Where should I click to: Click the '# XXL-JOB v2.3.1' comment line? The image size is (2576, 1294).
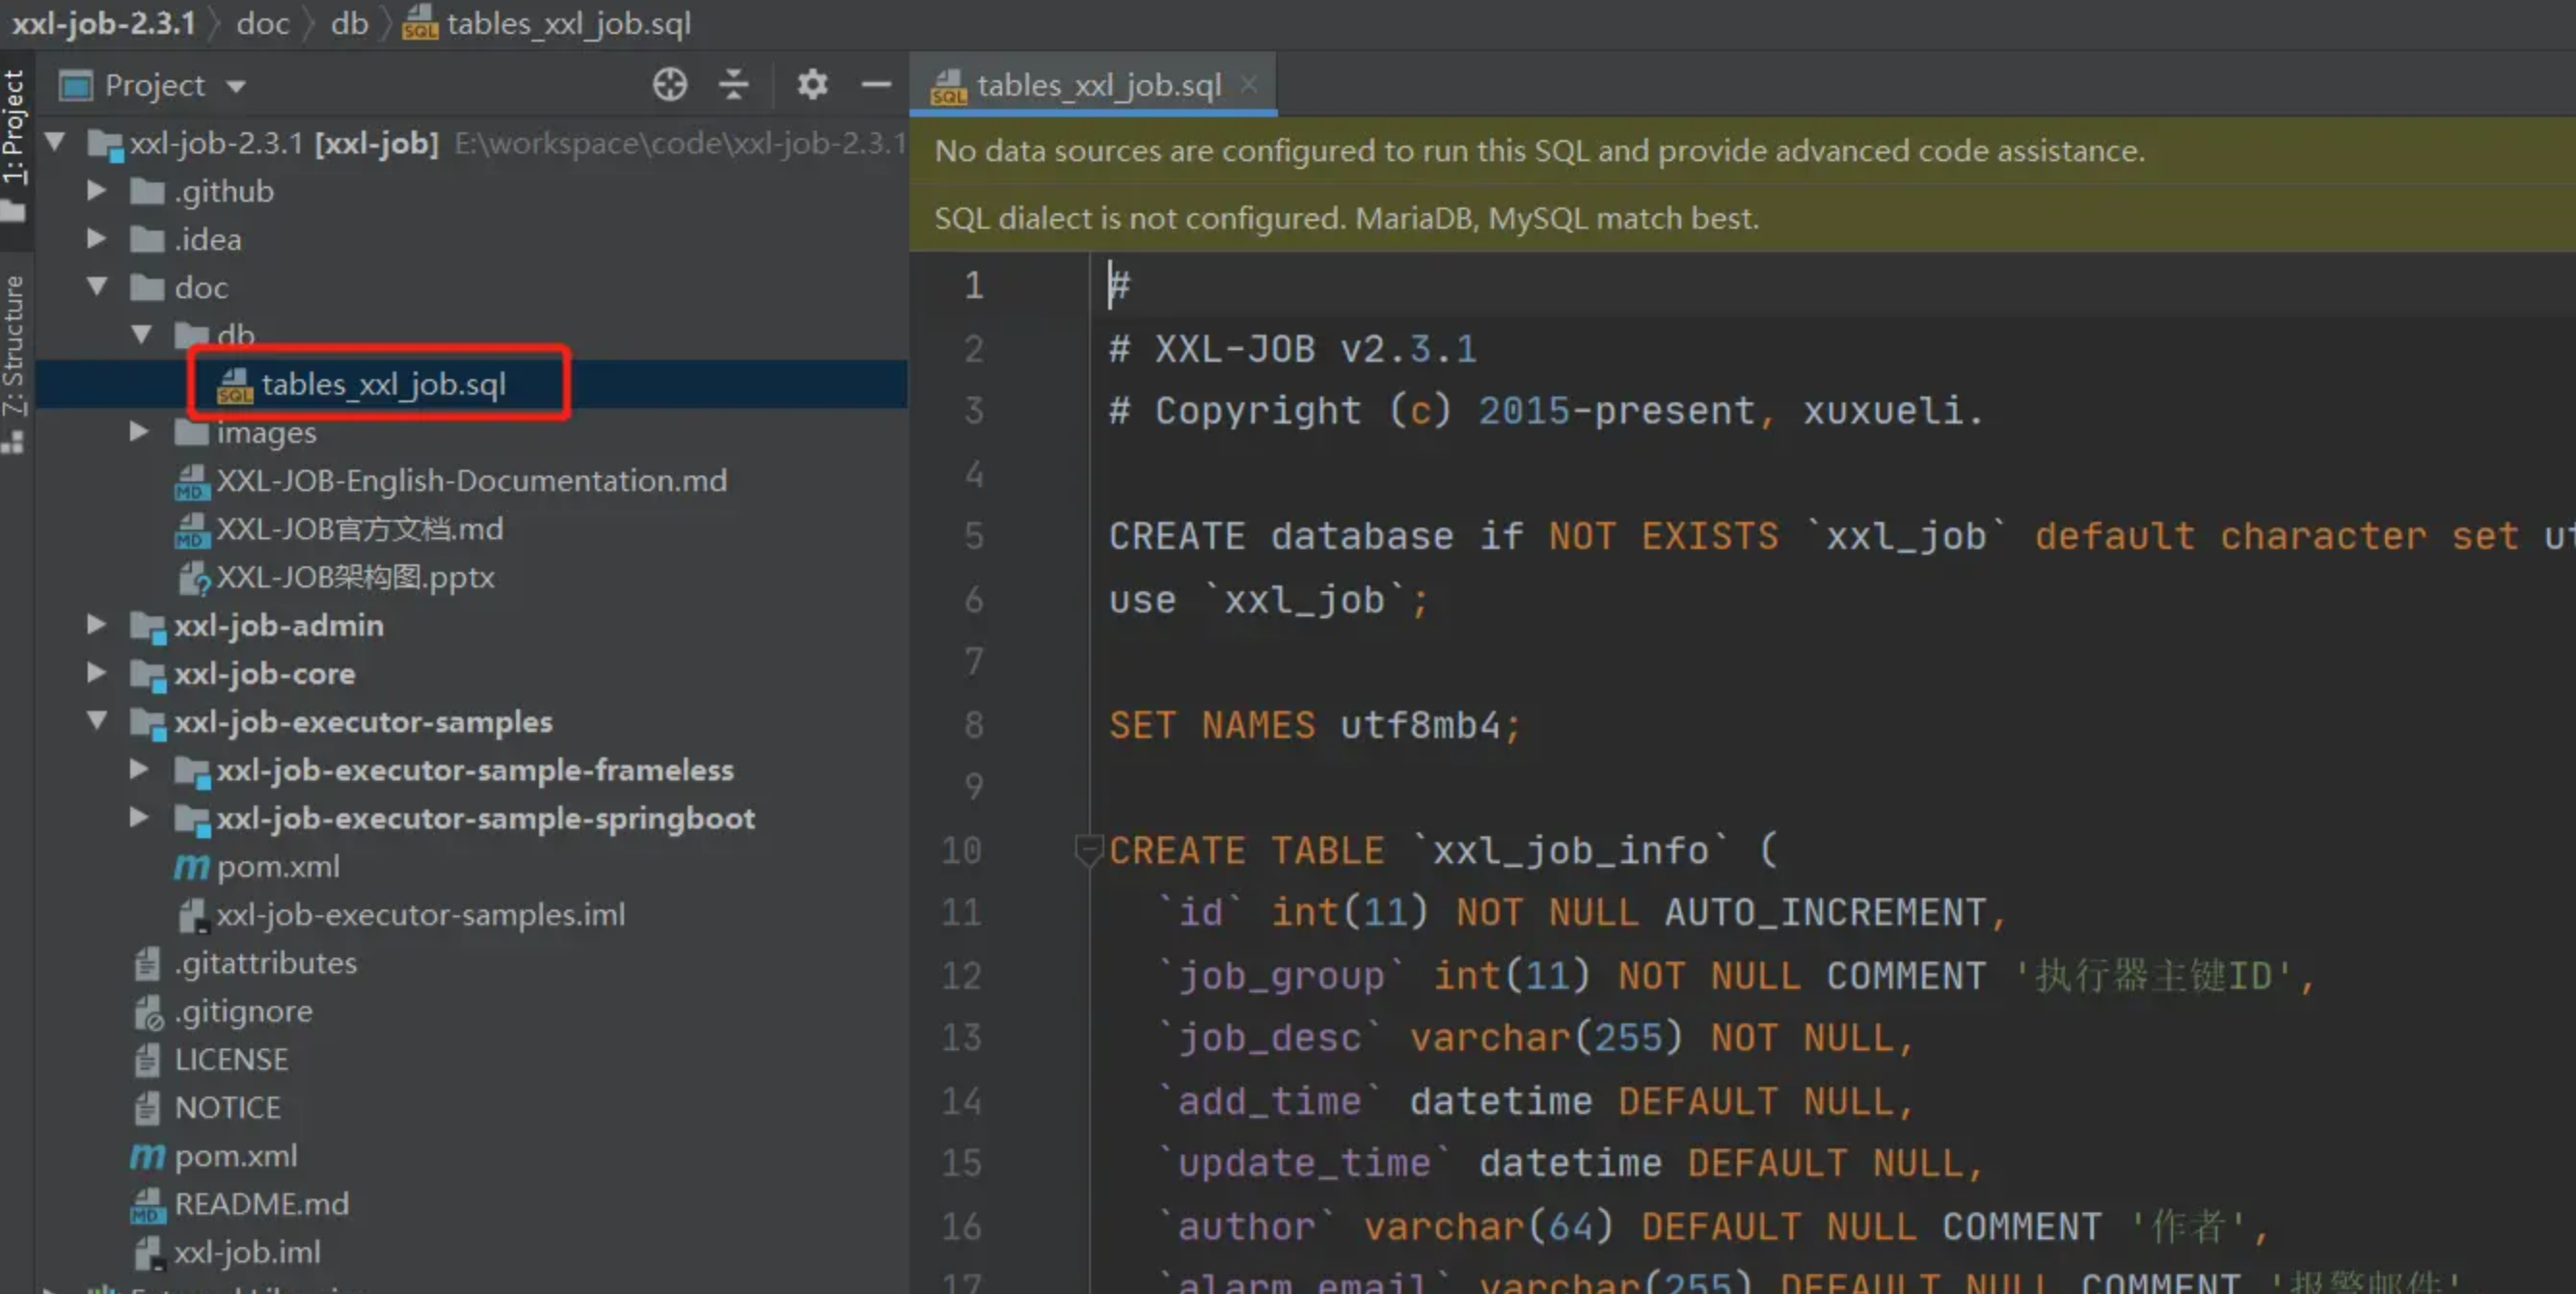(x=1292, y=349)
